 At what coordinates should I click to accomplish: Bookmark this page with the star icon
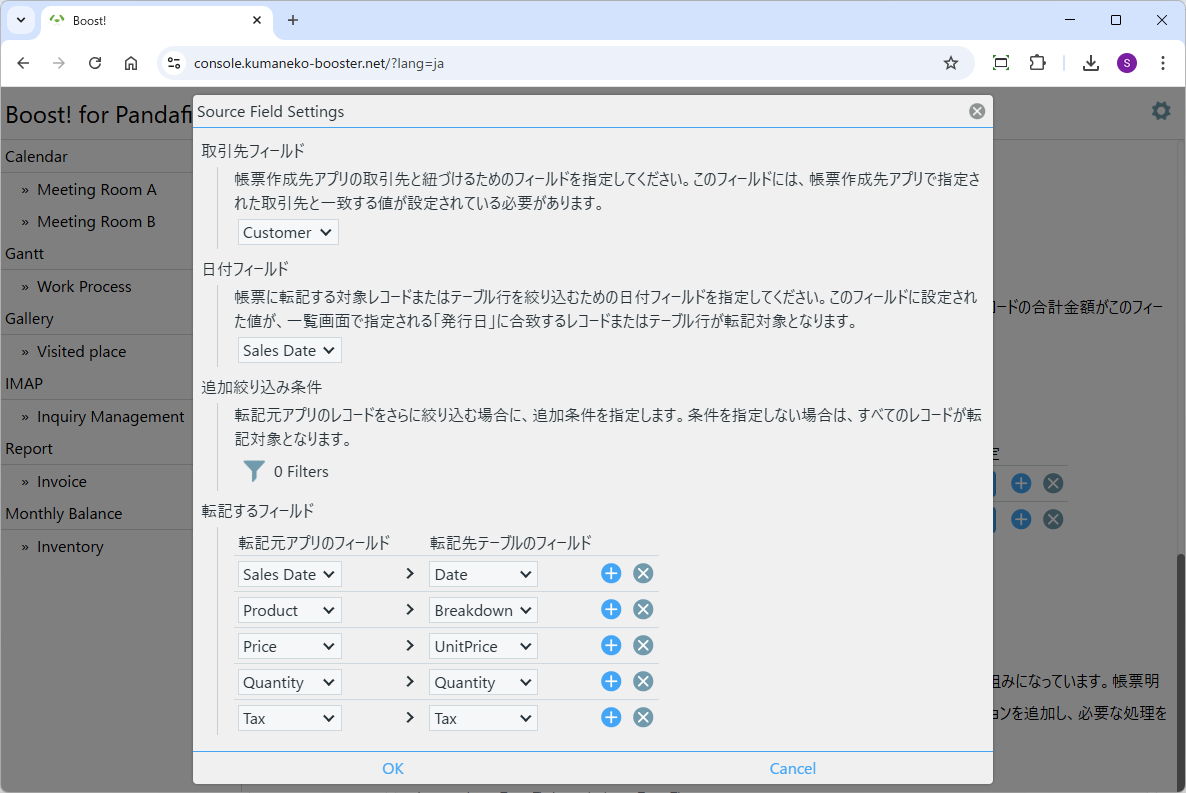950,63
